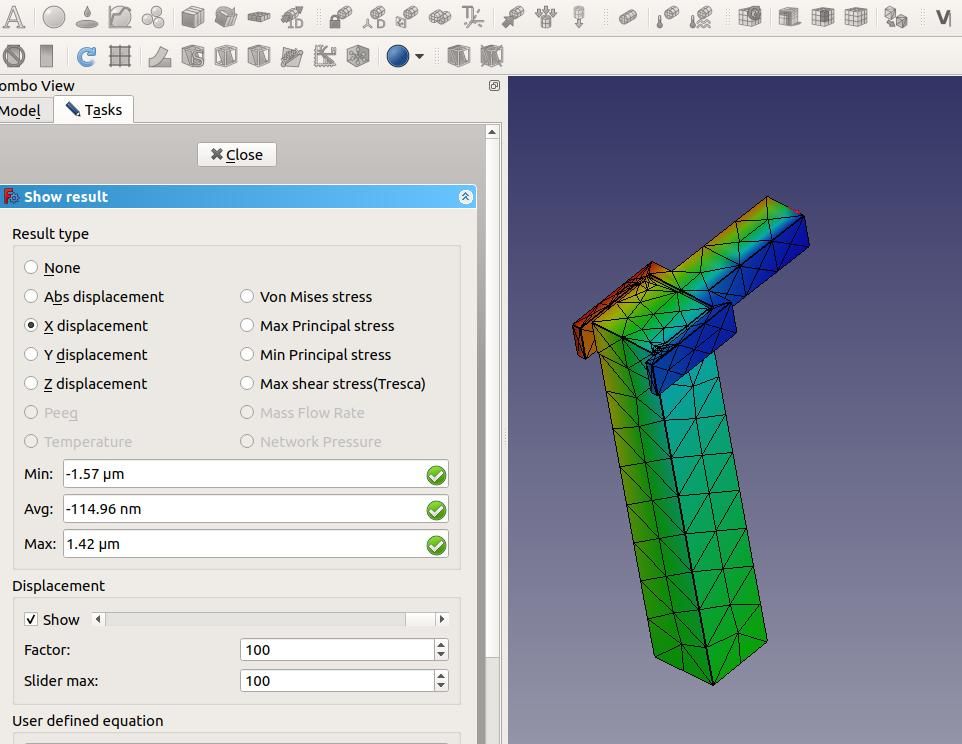Select Abs displacement result type

pyautogui.click(x=94, y=296)
